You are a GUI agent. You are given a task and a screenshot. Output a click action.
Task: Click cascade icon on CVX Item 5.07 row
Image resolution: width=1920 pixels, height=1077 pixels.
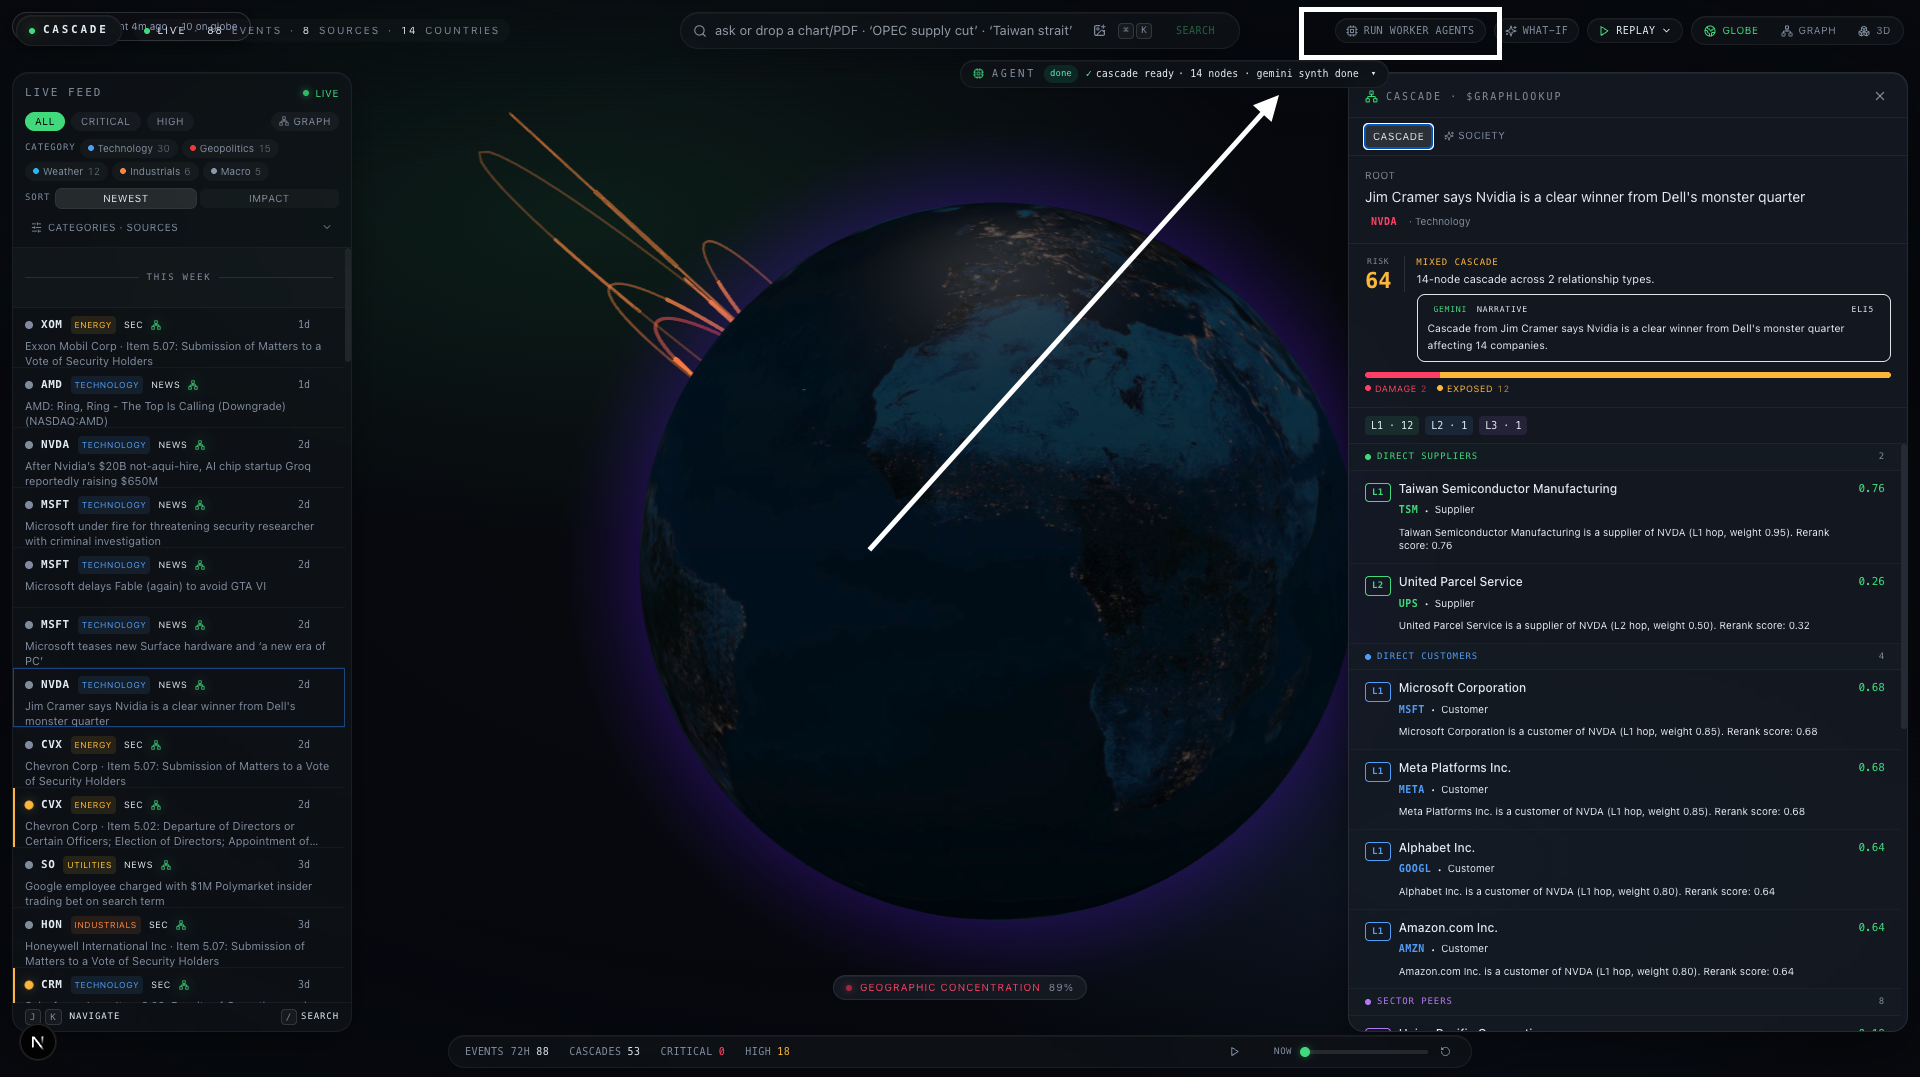click(x=156, y=745)
